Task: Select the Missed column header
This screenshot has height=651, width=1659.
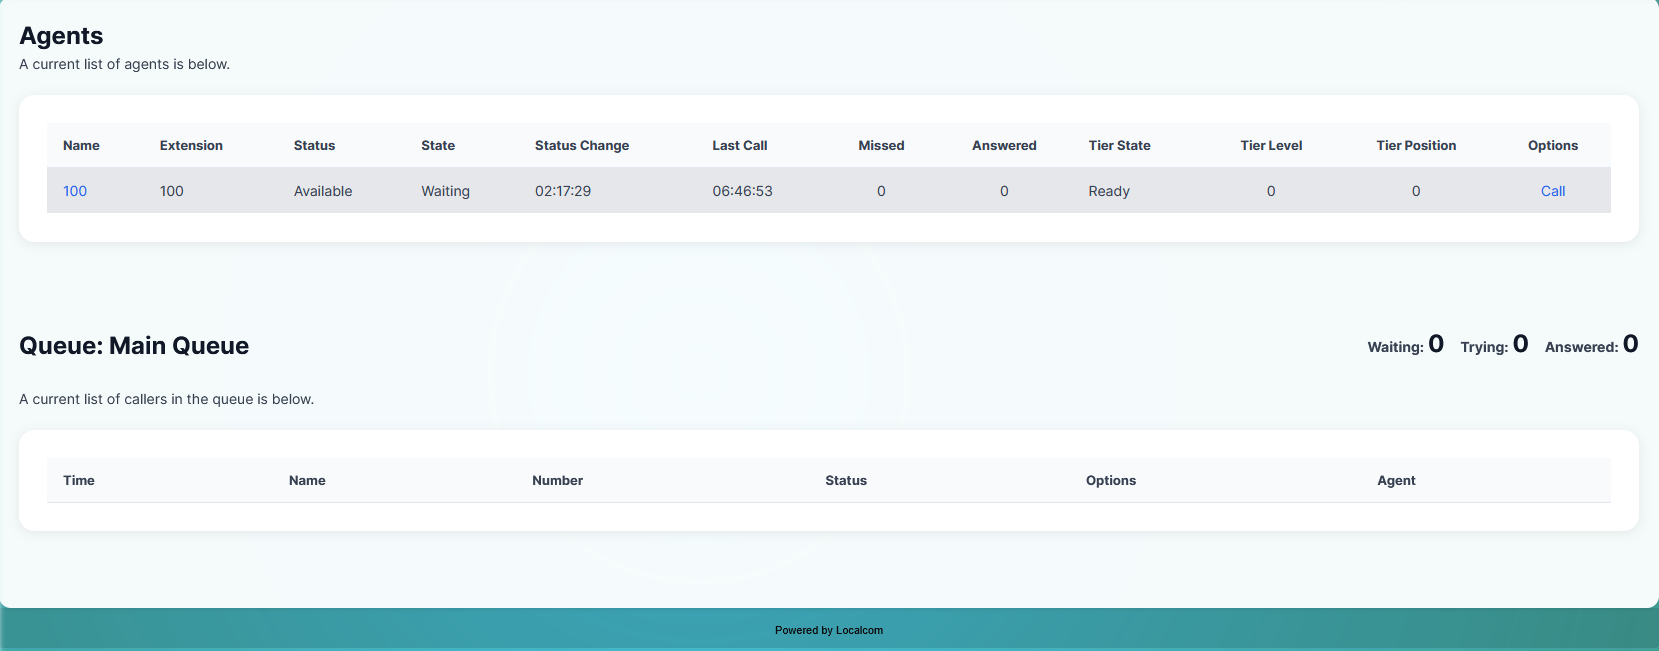Action: coord(880,145)
